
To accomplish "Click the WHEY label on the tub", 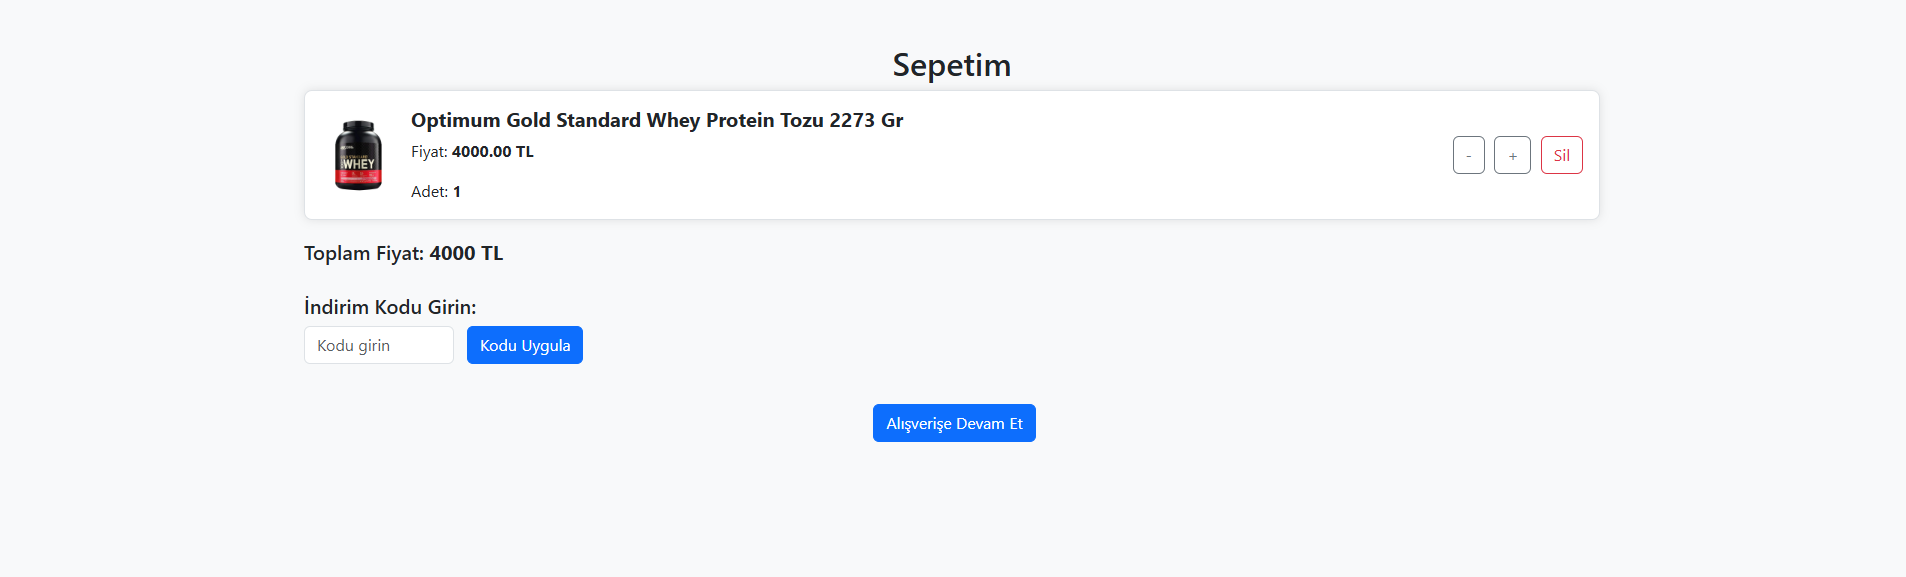I will pyautogui.click(x=358, y=163).
